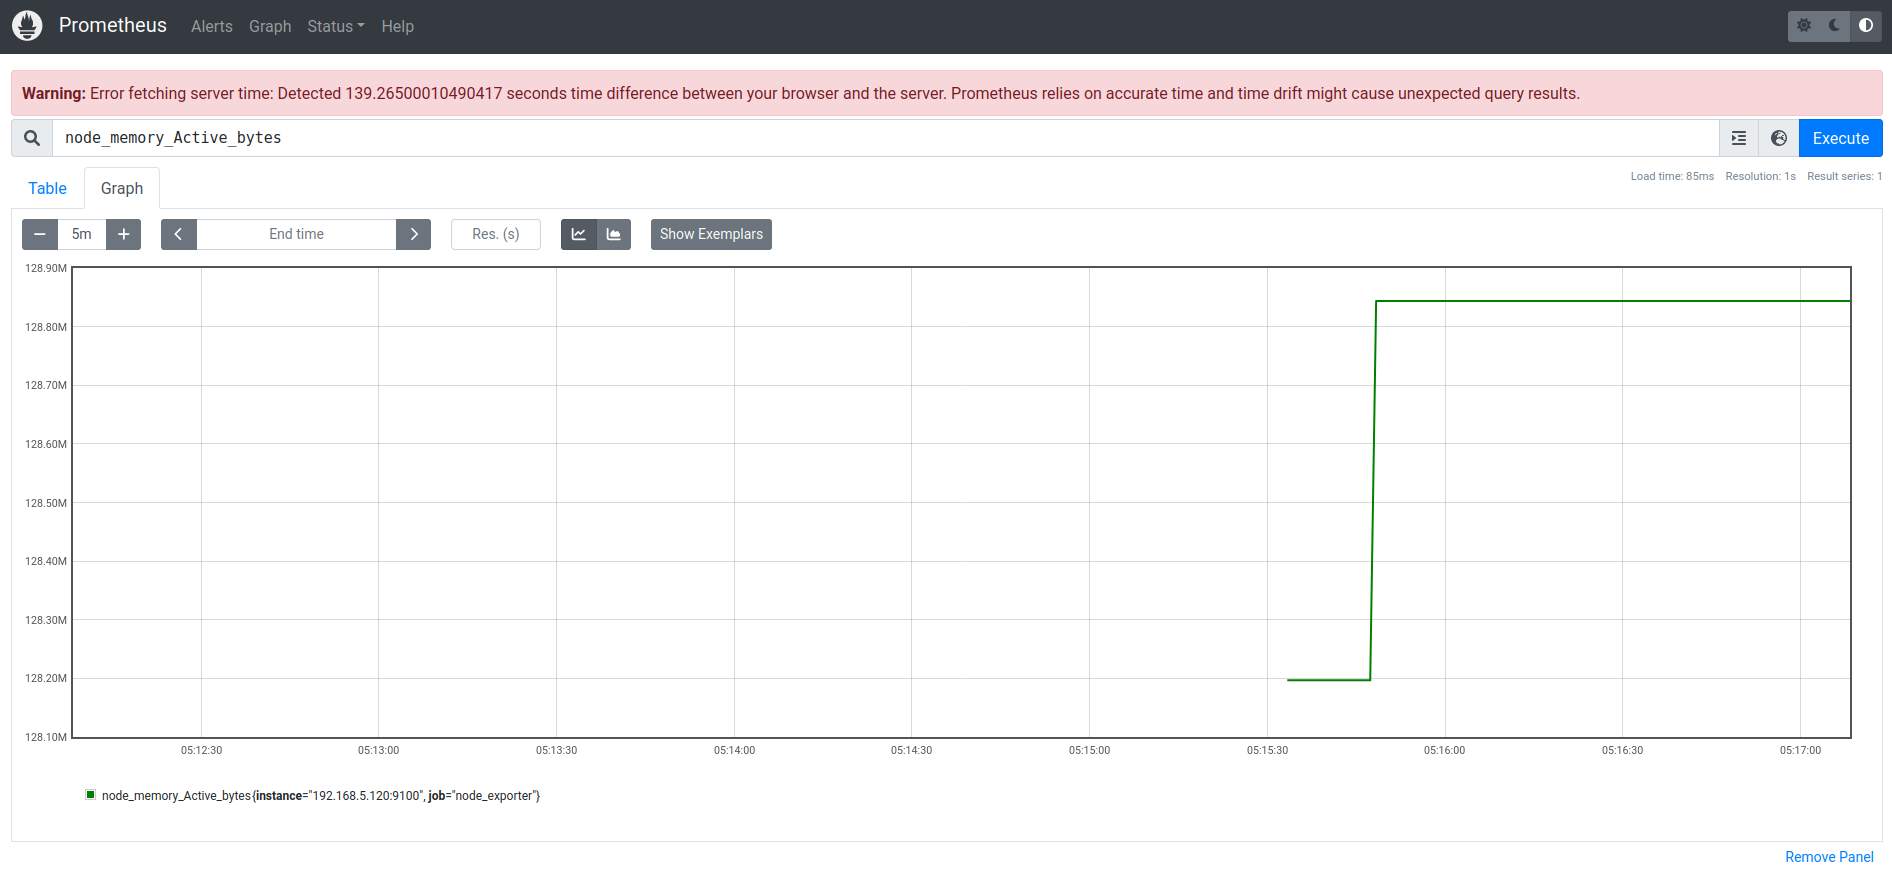This screenshot has height=876, width=1892.
Task: Switch to the Table tab
Action: pos(47,188)
